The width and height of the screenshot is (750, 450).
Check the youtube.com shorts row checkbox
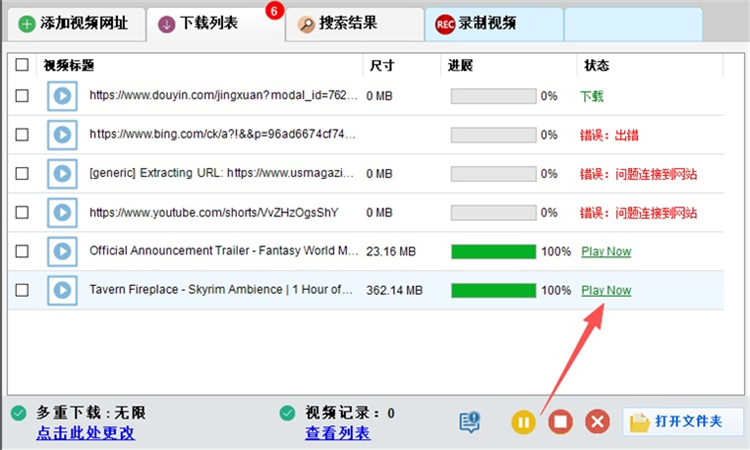pyautogui.click(x=22, y=212)
